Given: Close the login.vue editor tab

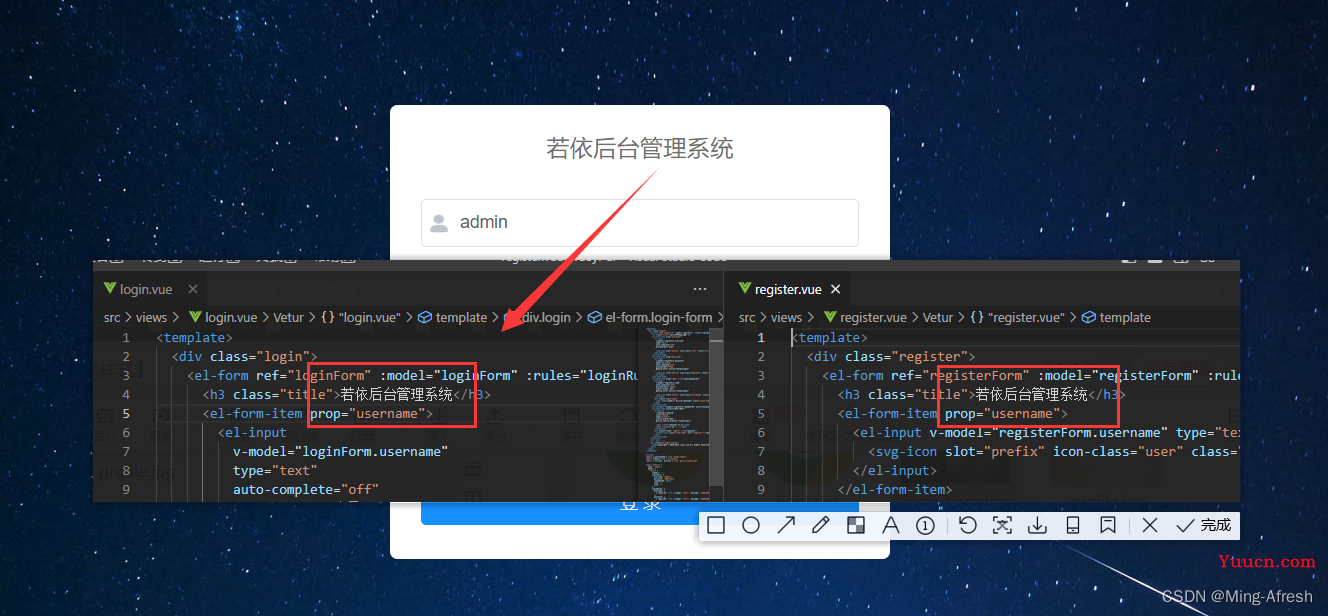Looking at the screenshot, I should point(193,289).
